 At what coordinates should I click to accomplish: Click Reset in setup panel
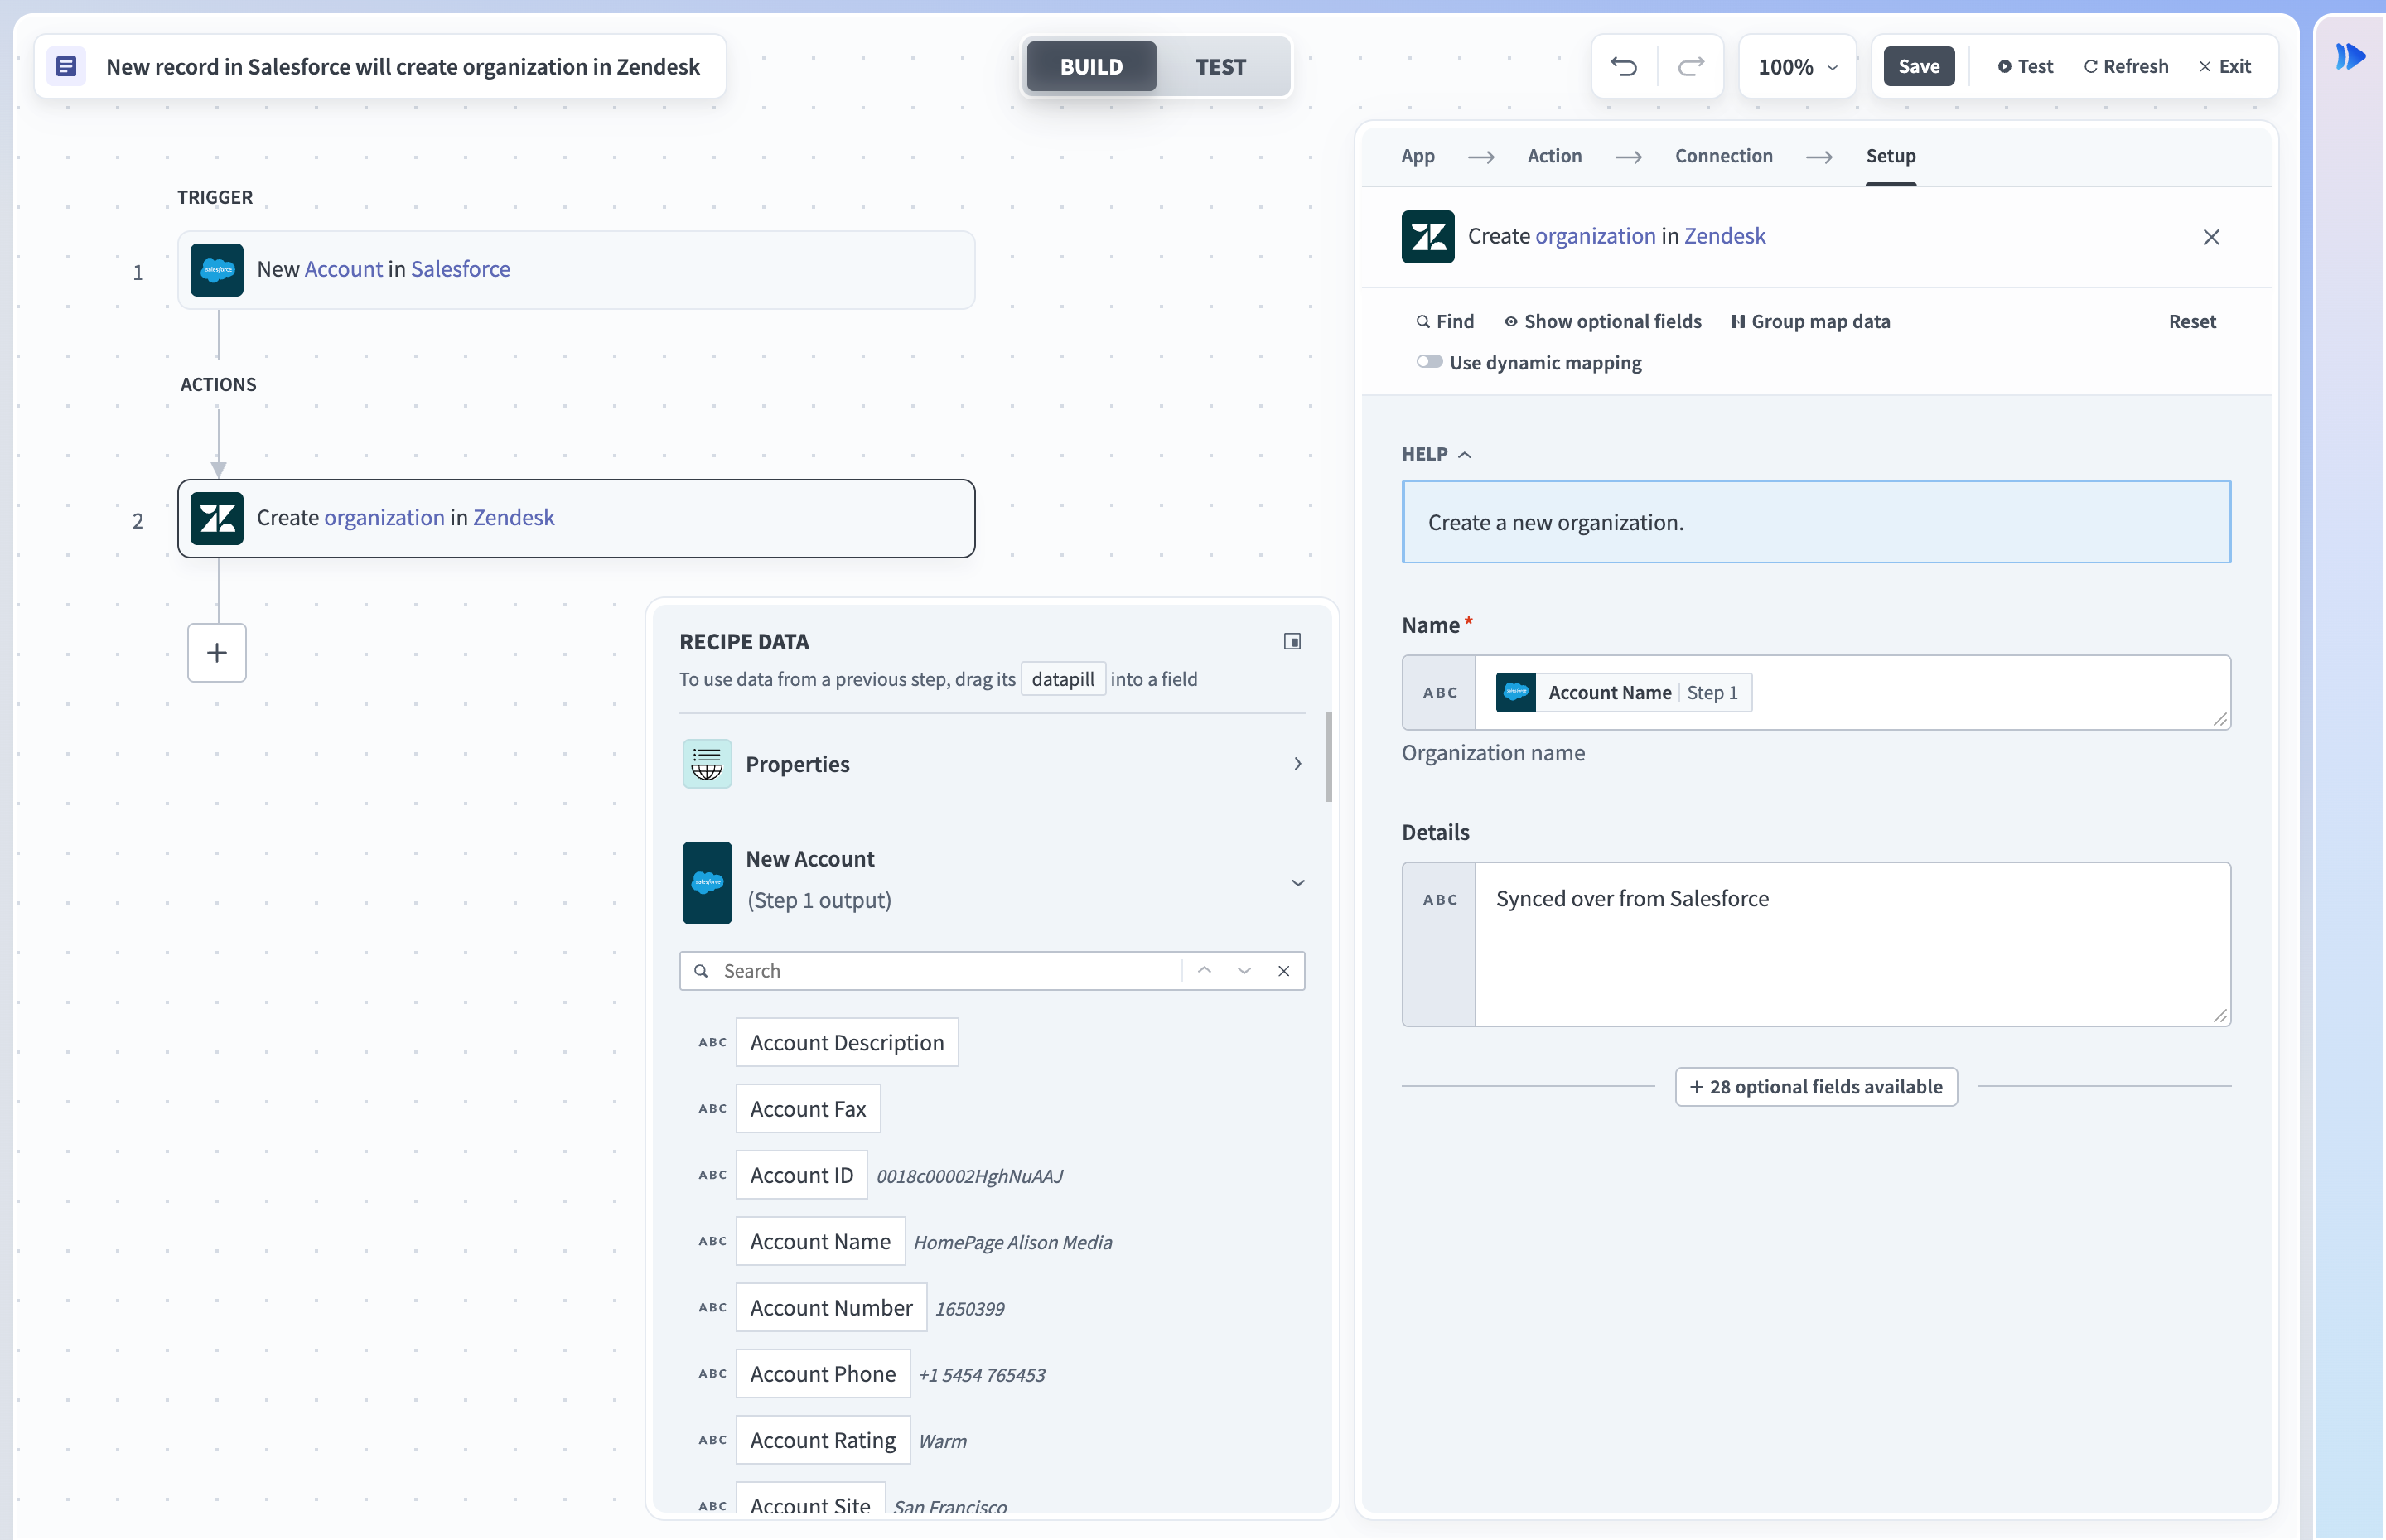(2191, 321)
